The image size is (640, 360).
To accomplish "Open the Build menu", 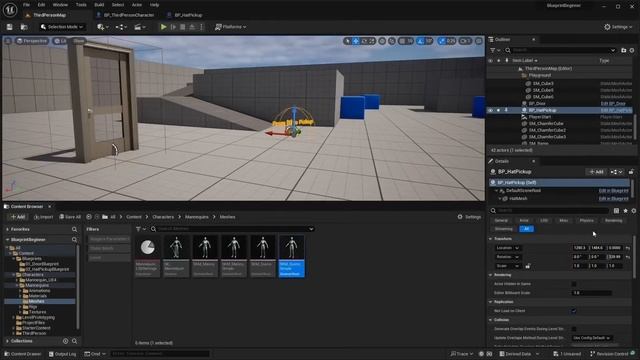I will point(99,5).
